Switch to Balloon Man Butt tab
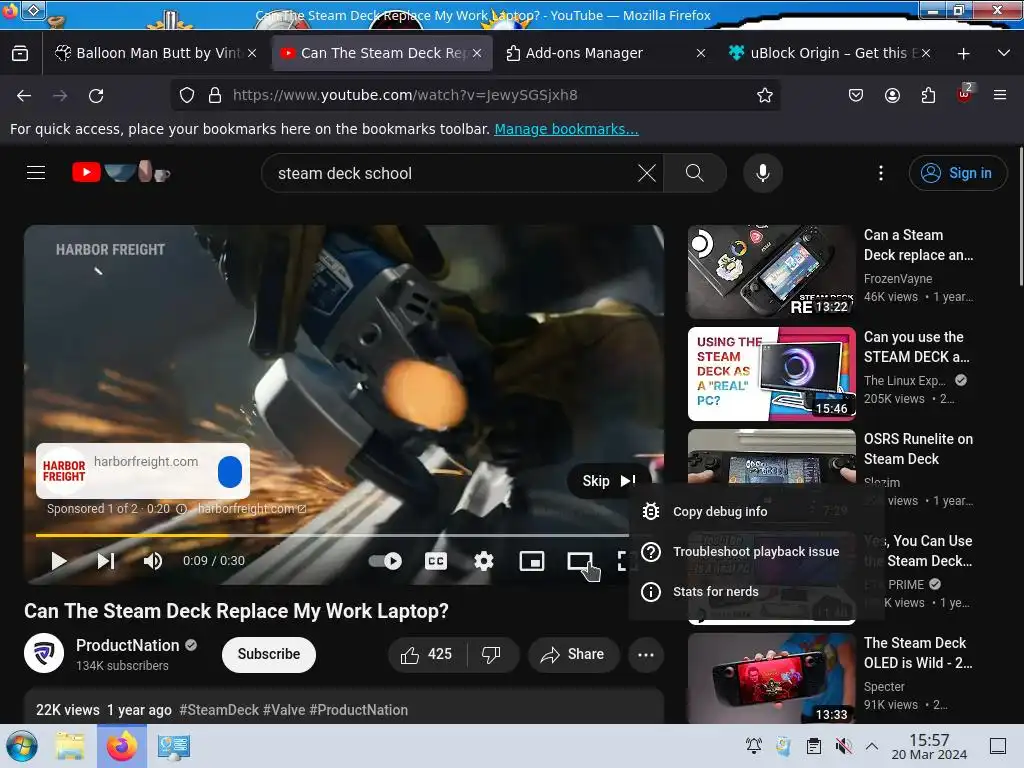 click(x=148, y=53)
